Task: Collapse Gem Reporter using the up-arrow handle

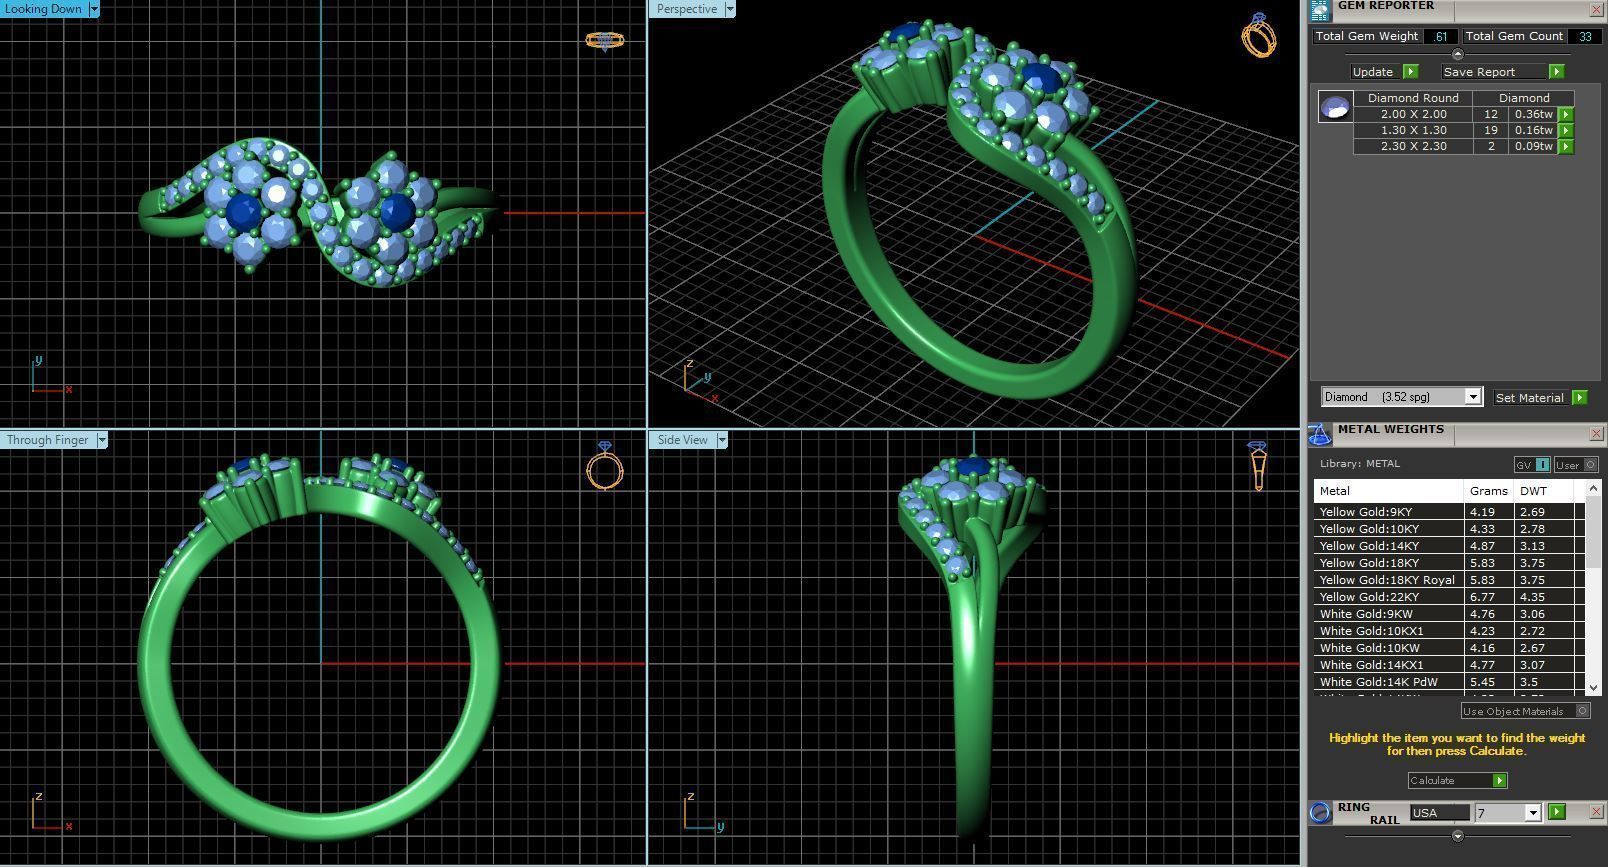Action: [x=1457, y=54]
